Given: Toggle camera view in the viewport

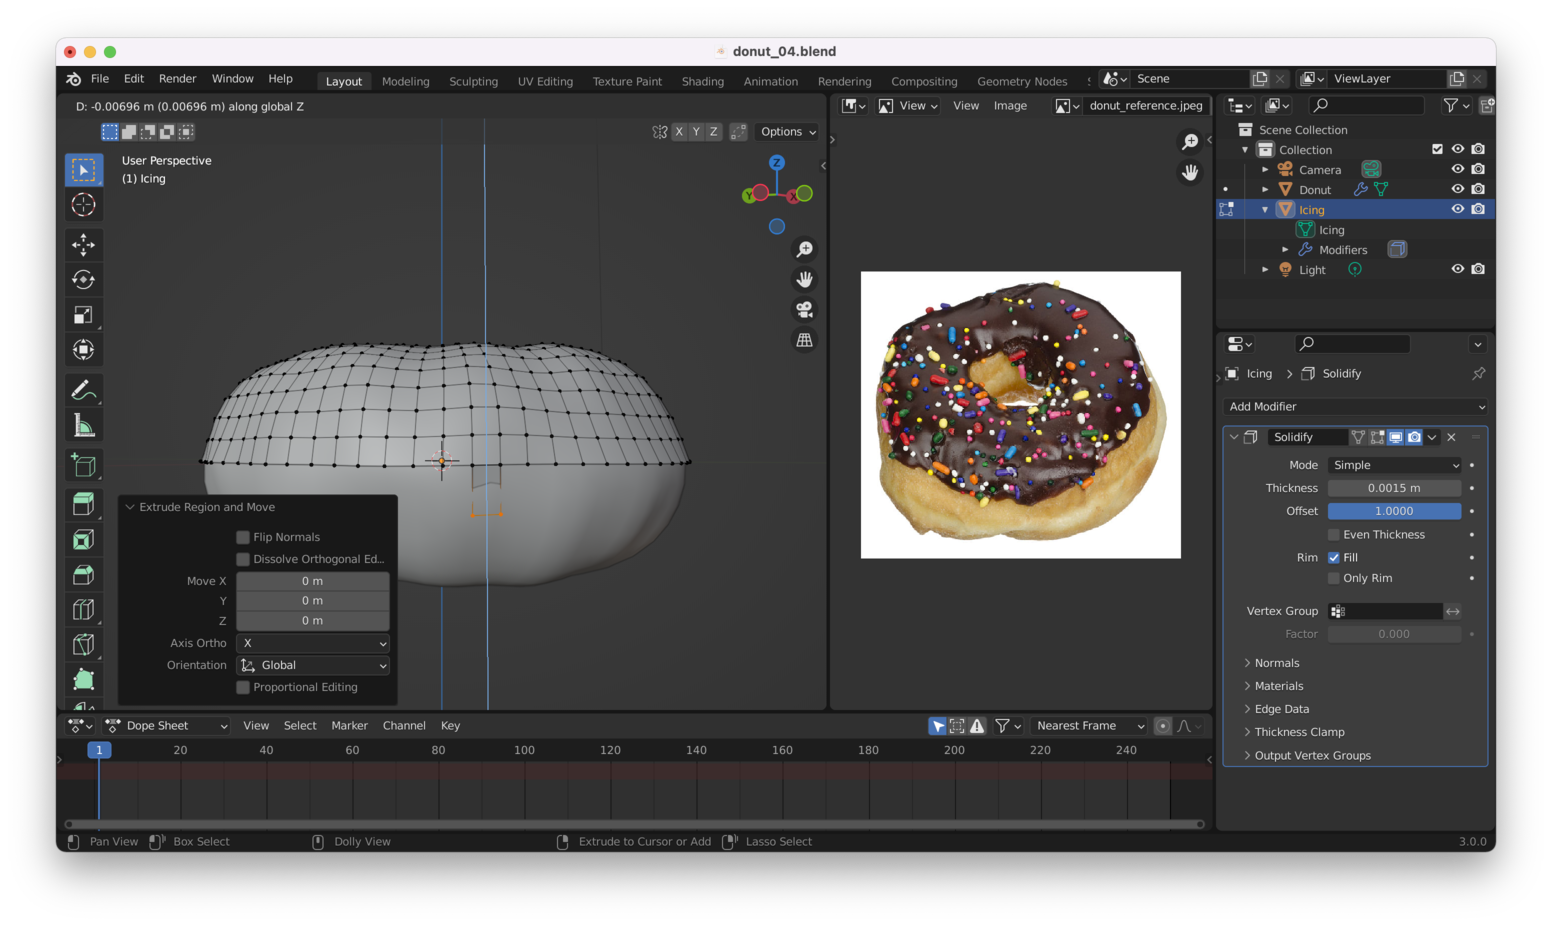Looking at the screenshot, I should tap(804, 310).
